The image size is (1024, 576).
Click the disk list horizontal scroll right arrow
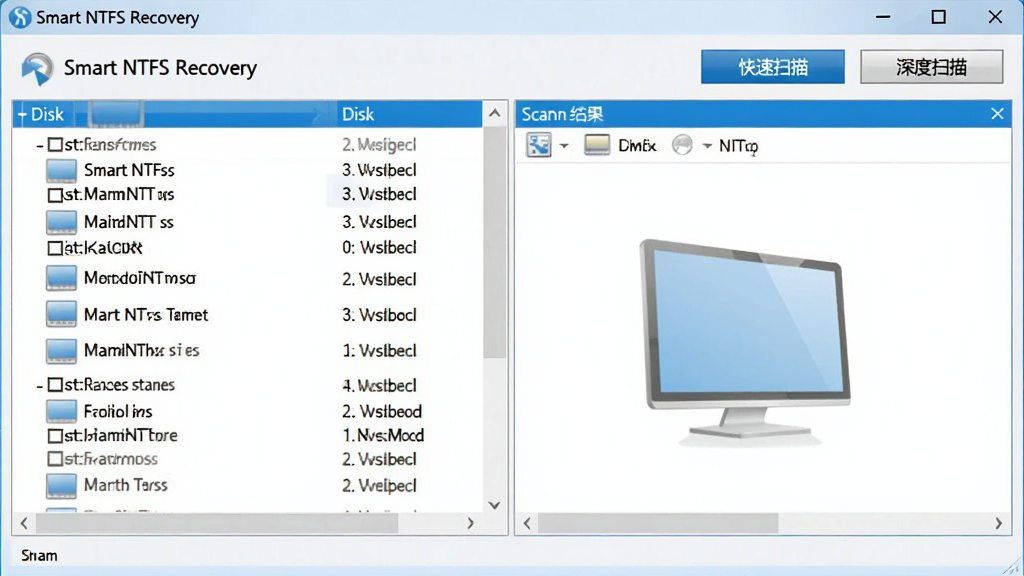[x=470, y=523]
